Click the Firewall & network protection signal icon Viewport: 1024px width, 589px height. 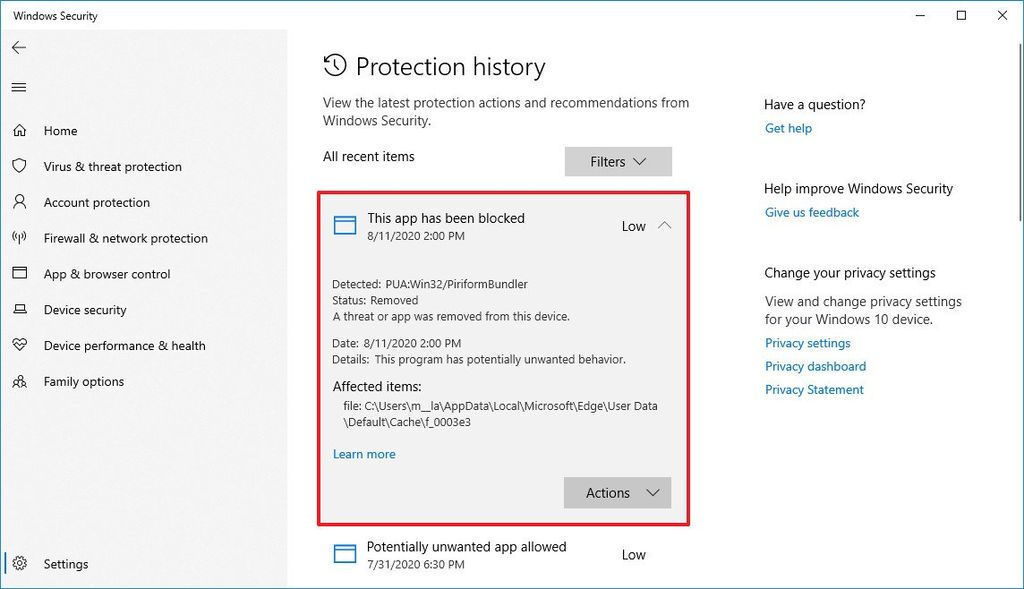pyautogui.click(x=19, y=238)
